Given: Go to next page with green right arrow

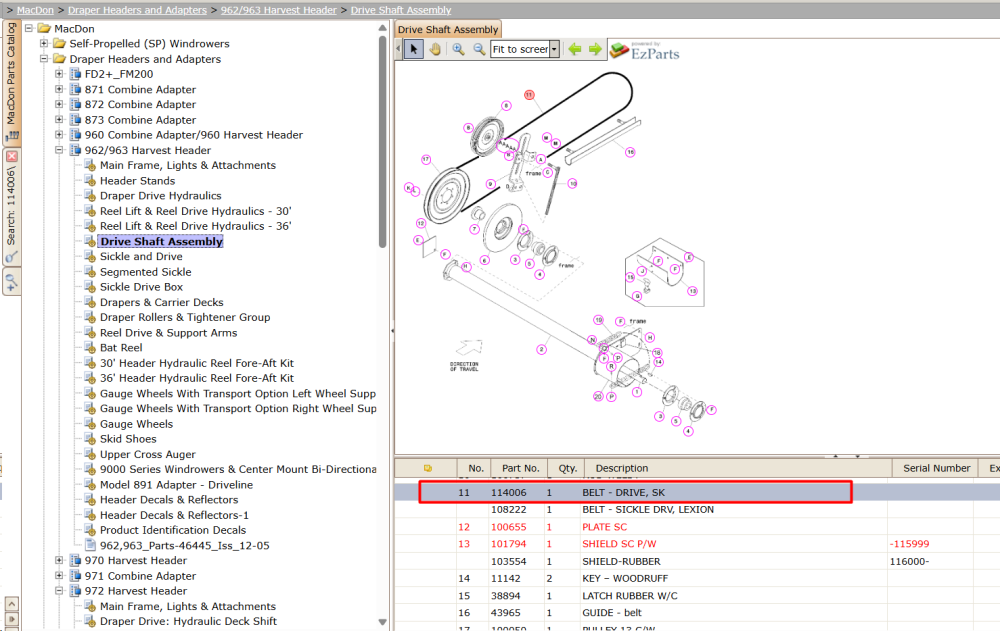Looking at the screenshot, I should coord(595,49).
